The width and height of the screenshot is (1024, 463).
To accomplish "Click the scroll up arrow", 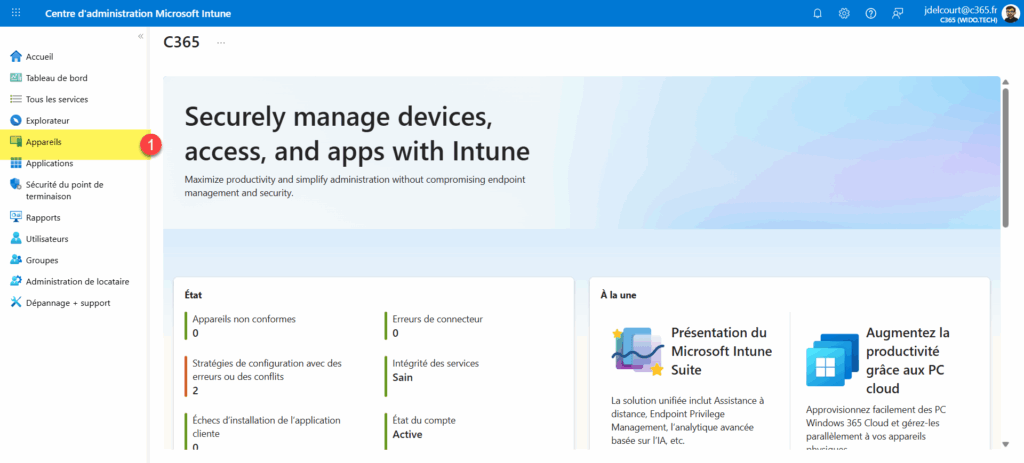I will coord(1006,81).
